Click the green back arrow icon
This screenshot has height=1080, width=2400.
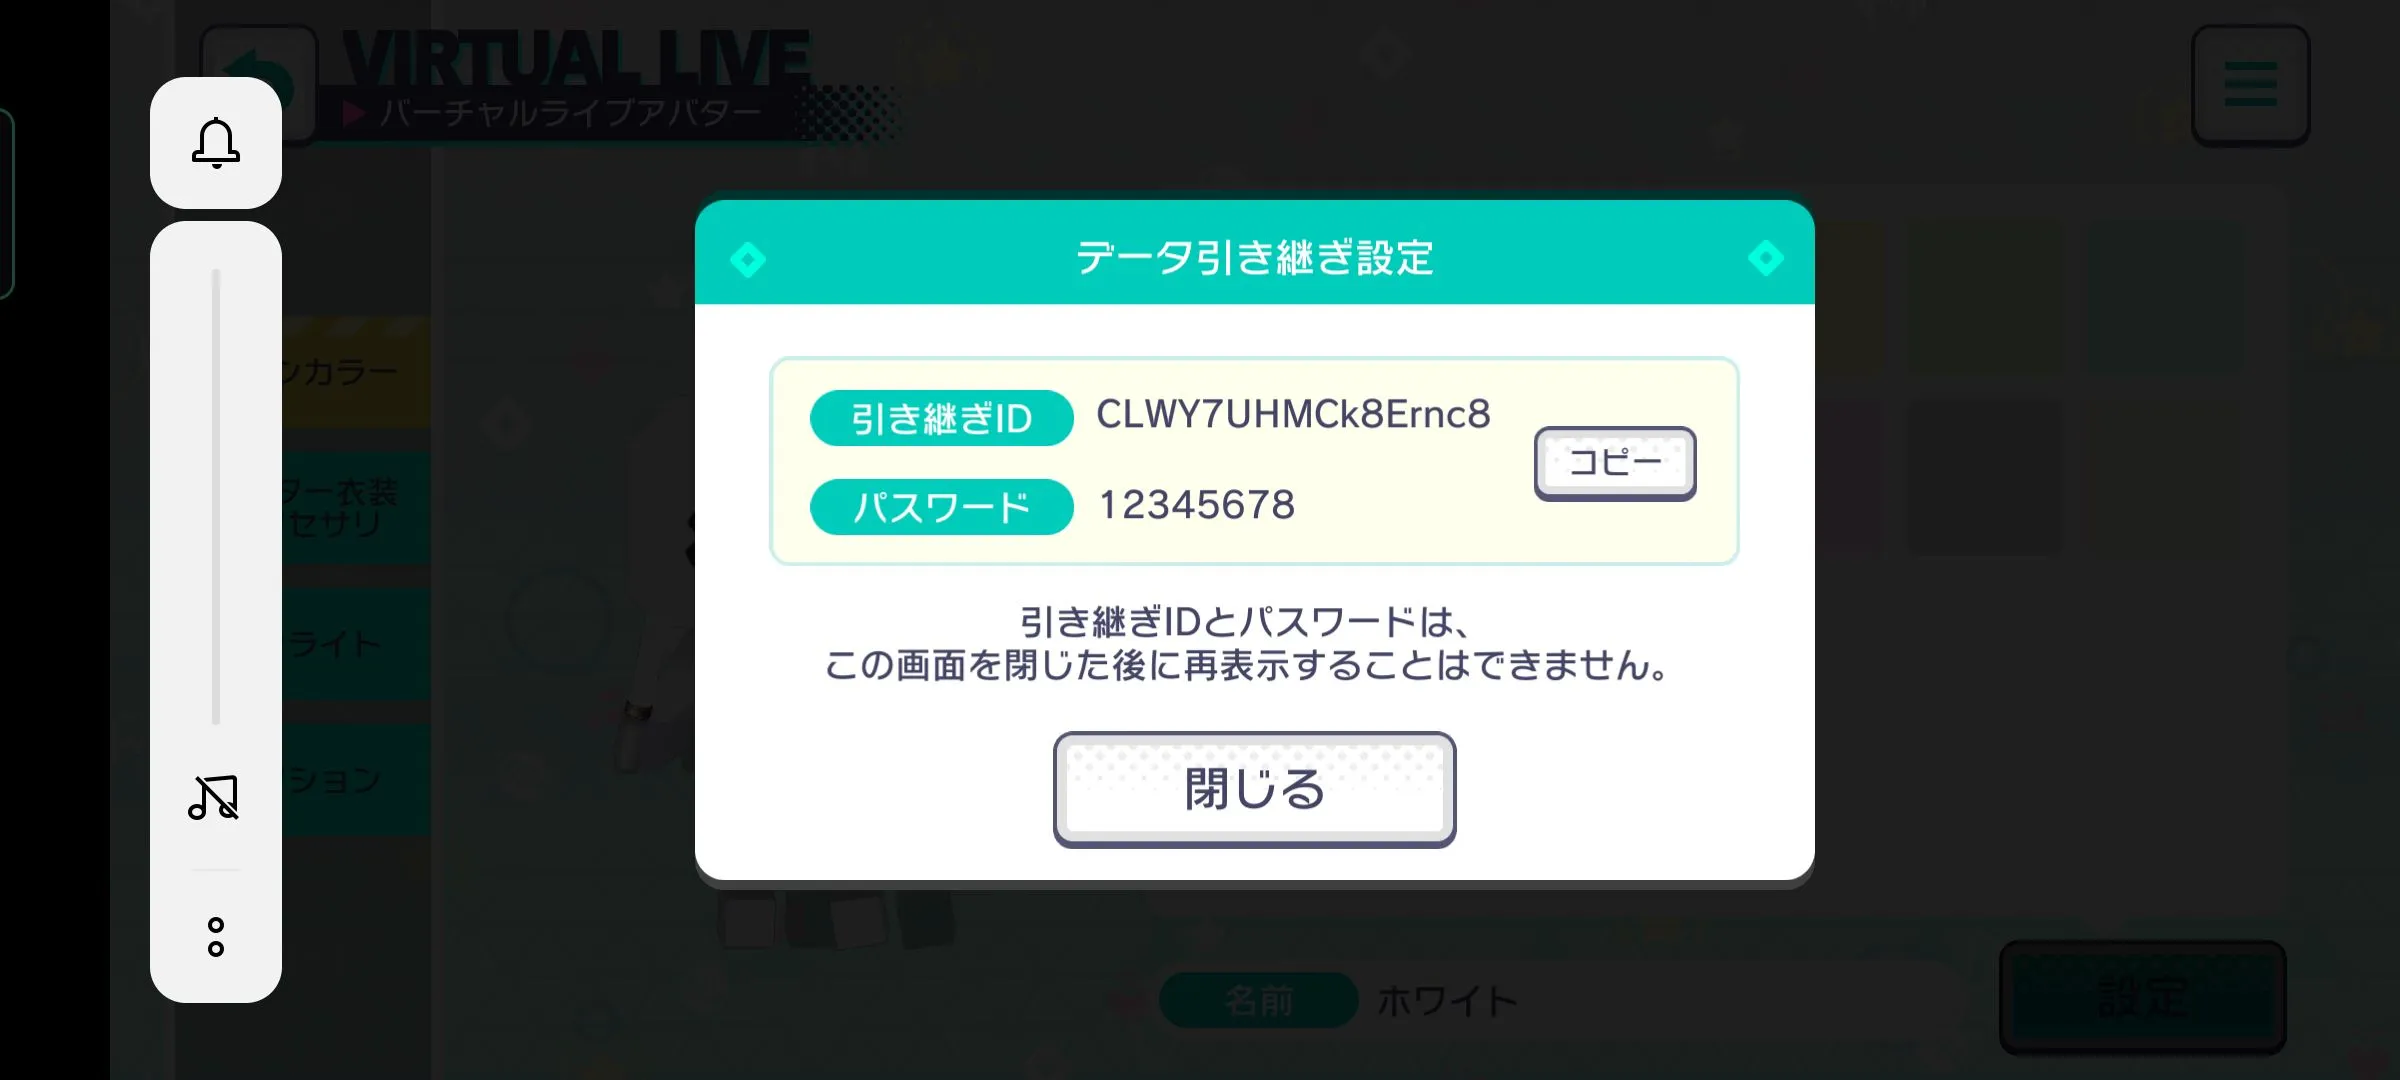tap(260, 84)
